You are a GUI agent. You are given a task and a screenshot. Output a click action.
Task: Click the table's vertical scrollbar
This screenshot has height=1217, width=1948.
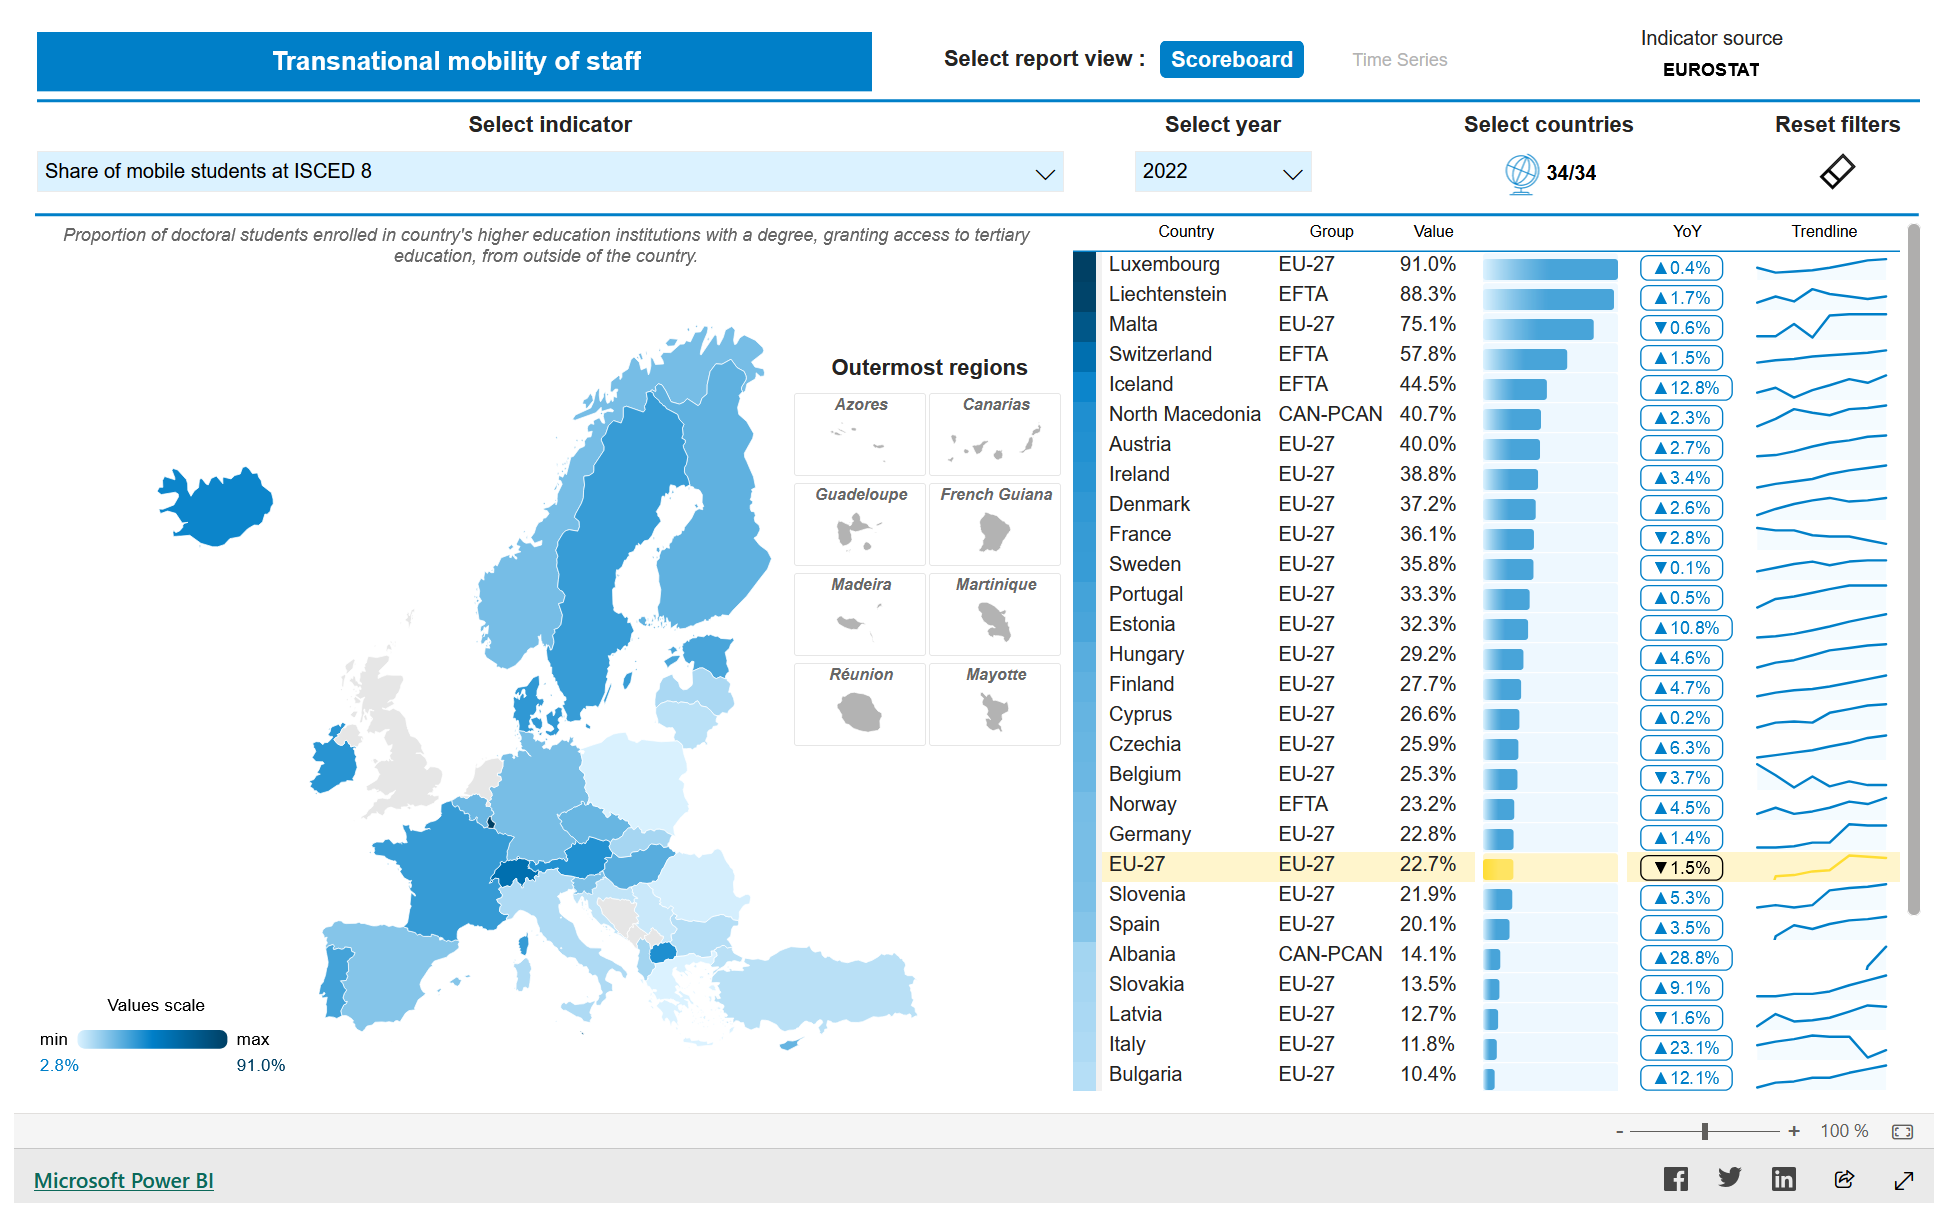(1913, 570)
